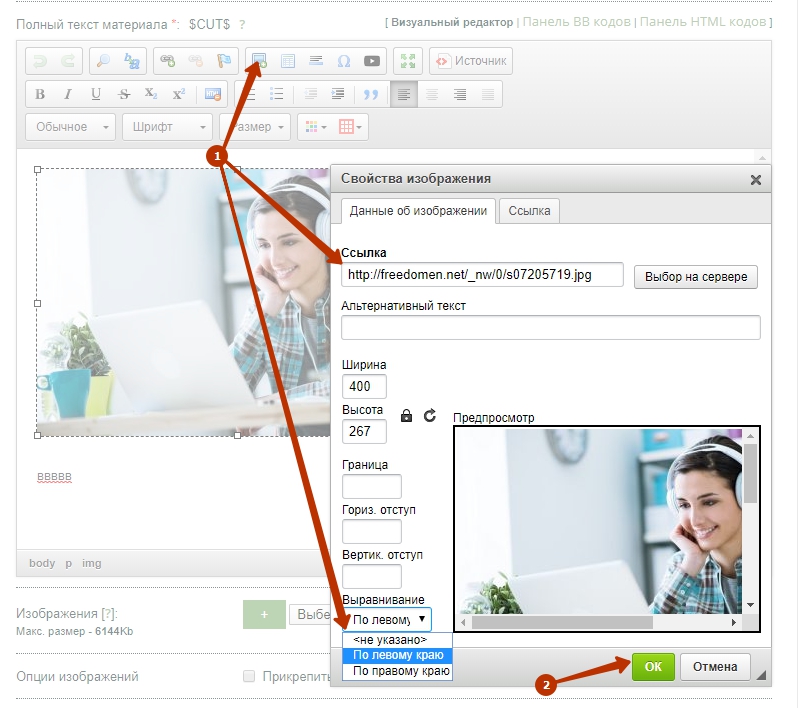
Task: Click the green plus add image button
Action: pyautogui.click(x=264, y=614)
